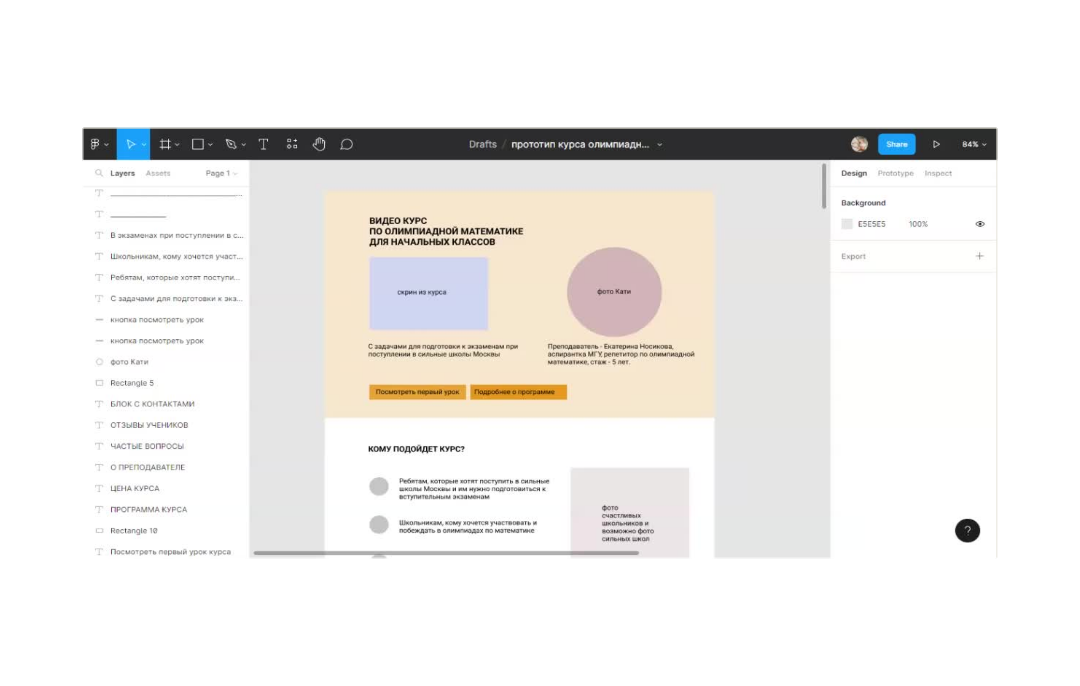The image size is (1080, 686).
Task: Switch to the Assets tab
Action: (158, 173)
